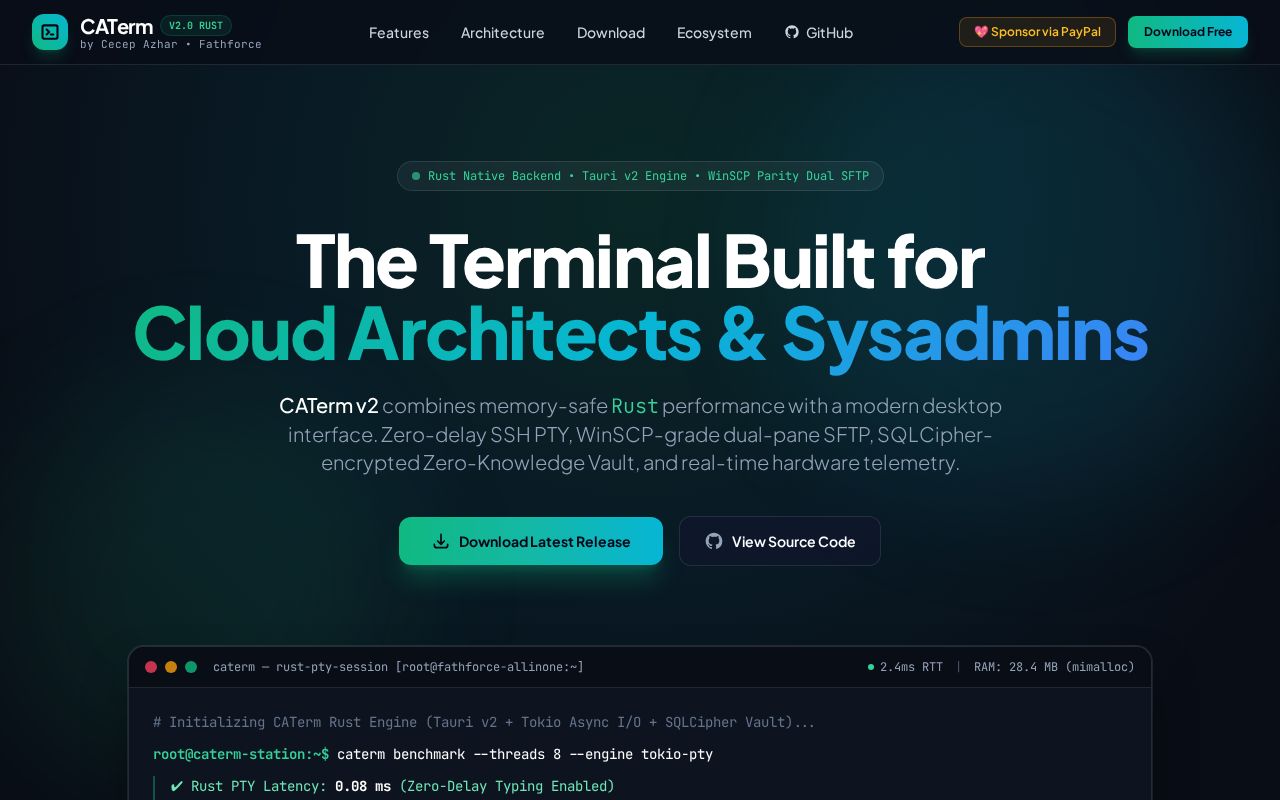Click the green dot in terminal title bar
The width and height of the screenshot is (1280, 800).
click(x=191, y=667)
